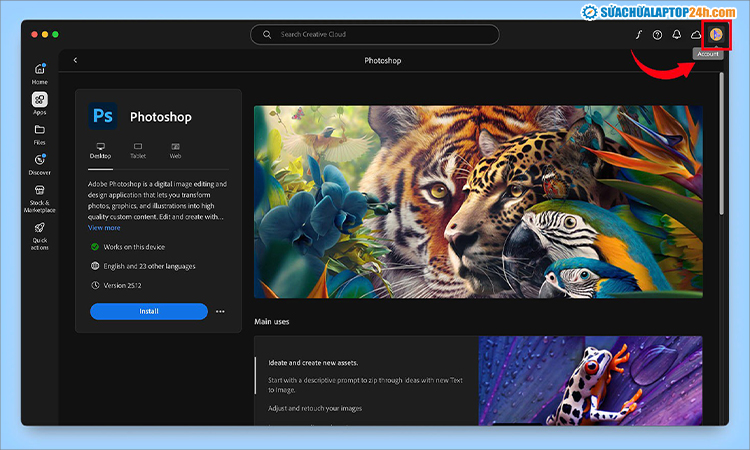Click the Search Creative Cloud field
The height and width of the screenshot is (450, 750).
[375, 34]
